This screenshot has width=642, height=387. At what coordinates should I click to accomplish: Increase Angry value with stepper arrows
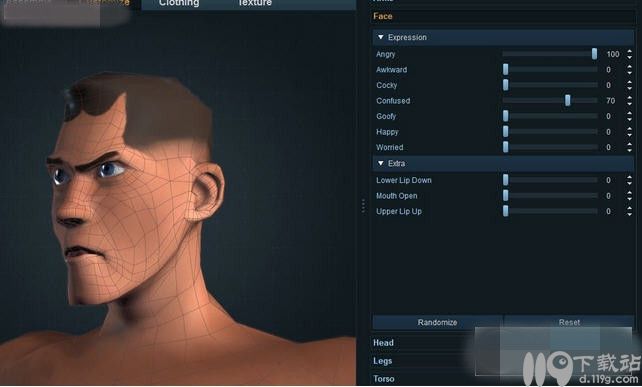629,51
